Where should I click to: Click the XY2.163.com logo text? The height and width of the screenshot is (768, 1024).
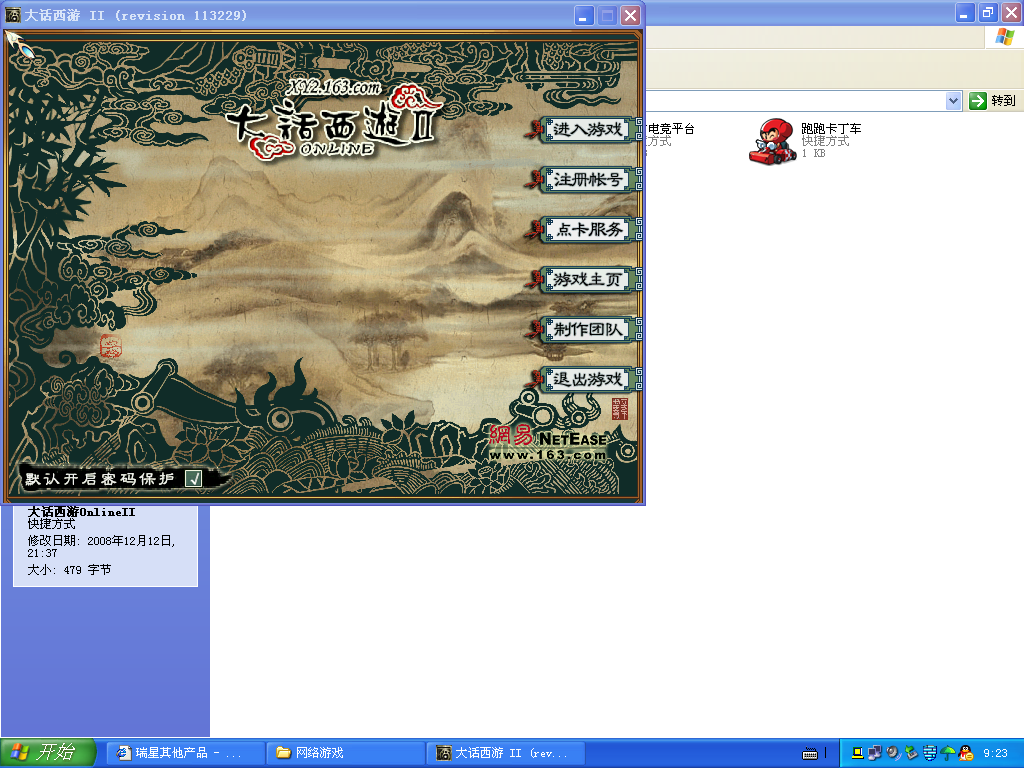click(x=334, y=87)
